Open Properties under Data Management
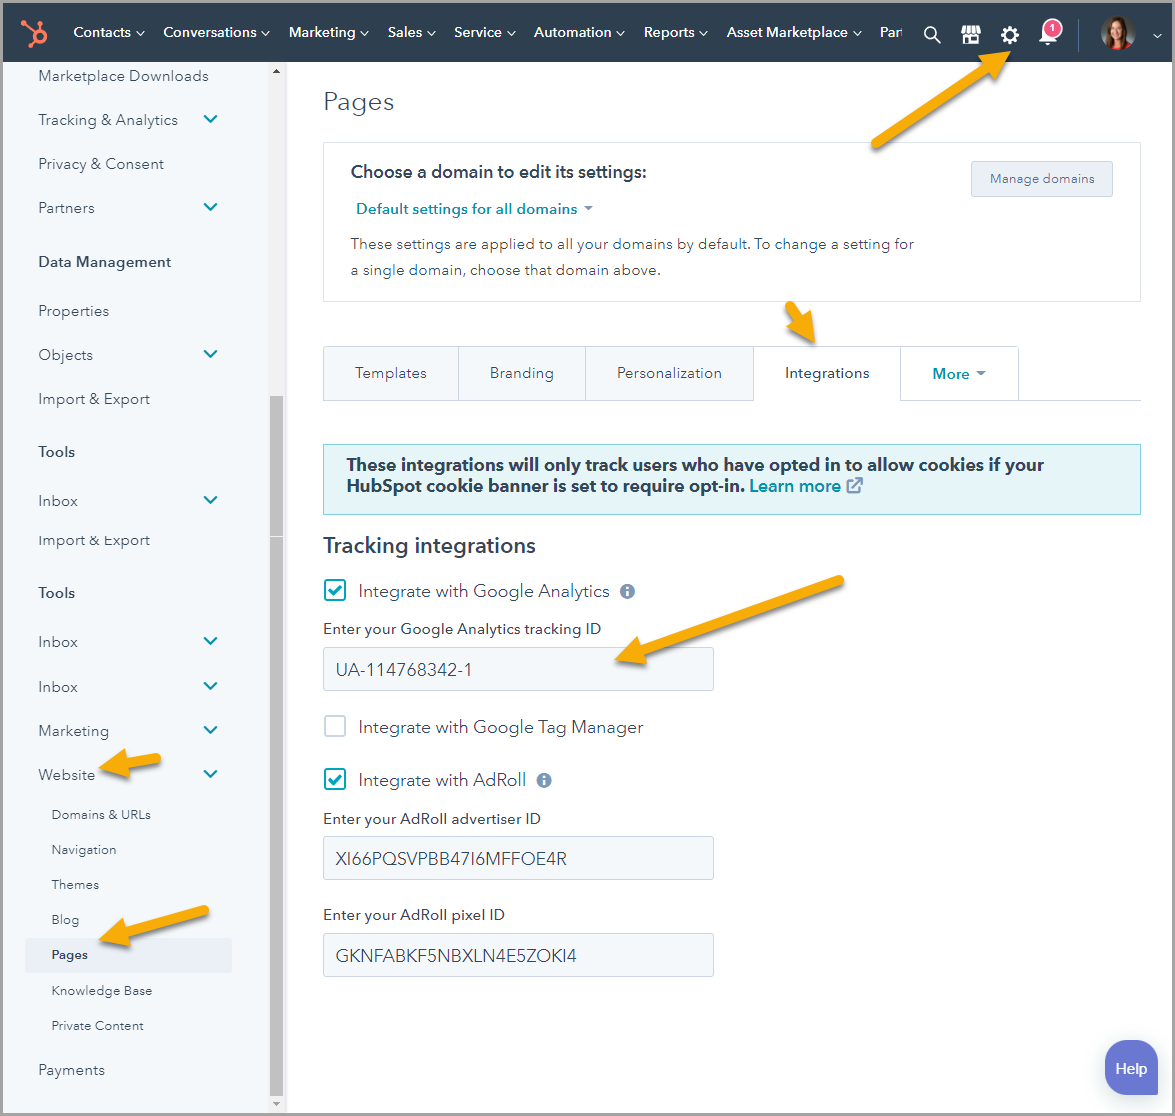This screenshot has width=1175, height=1116. point(73,311)
